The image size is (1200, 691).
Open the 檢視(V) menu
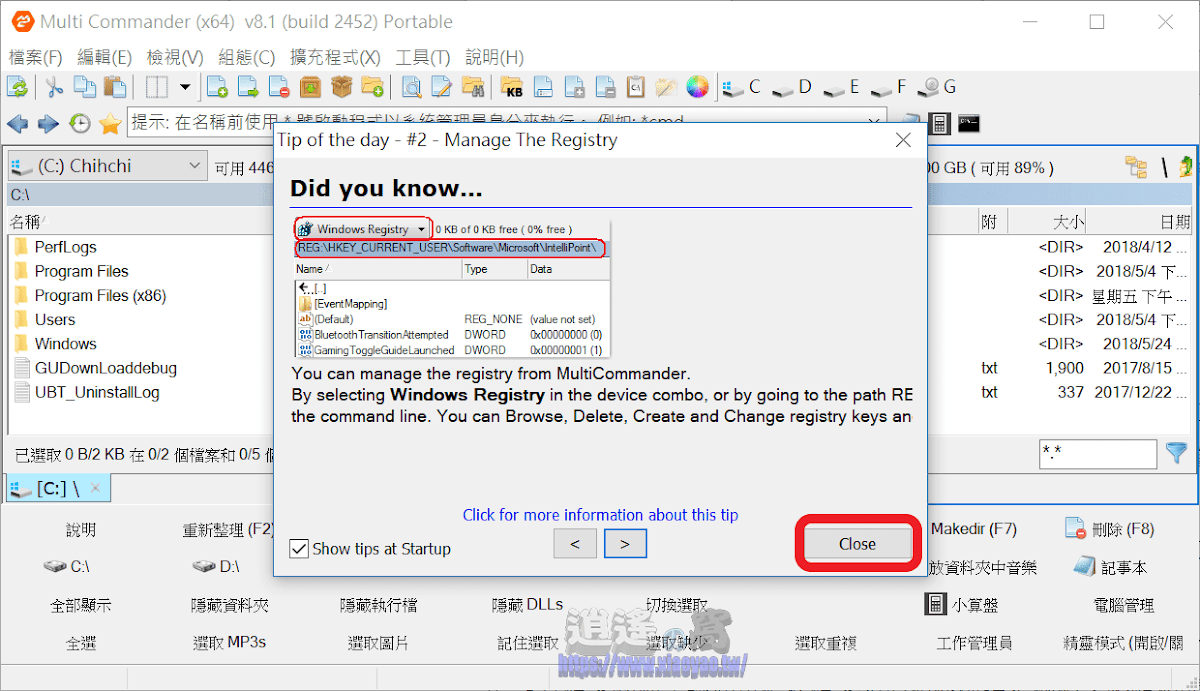click(x=175, y=57)
